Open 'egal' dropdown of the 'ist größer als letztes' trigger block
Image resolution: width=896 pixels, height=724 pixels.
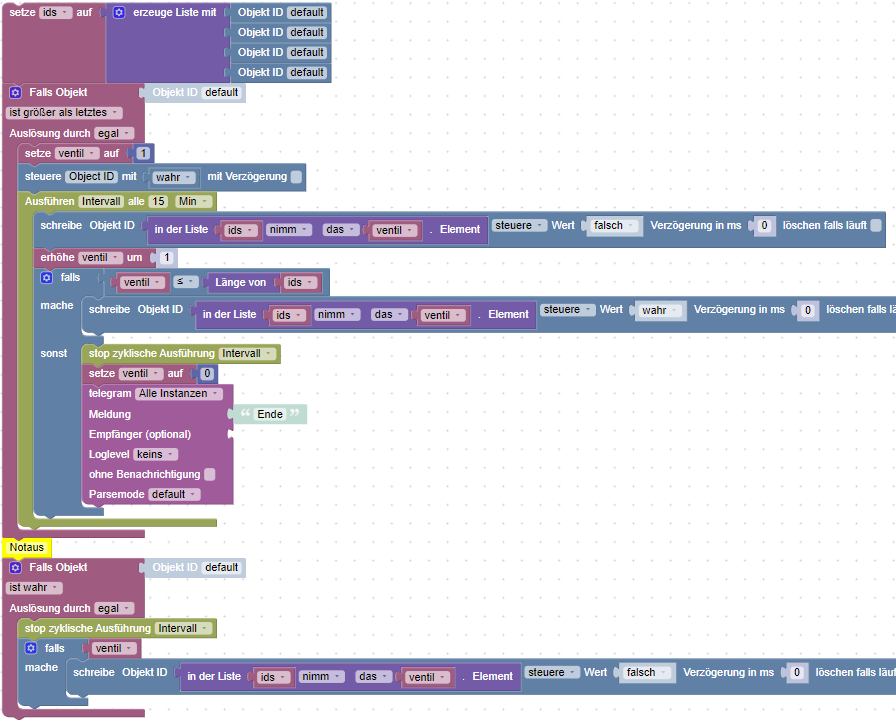coord(114,133)
